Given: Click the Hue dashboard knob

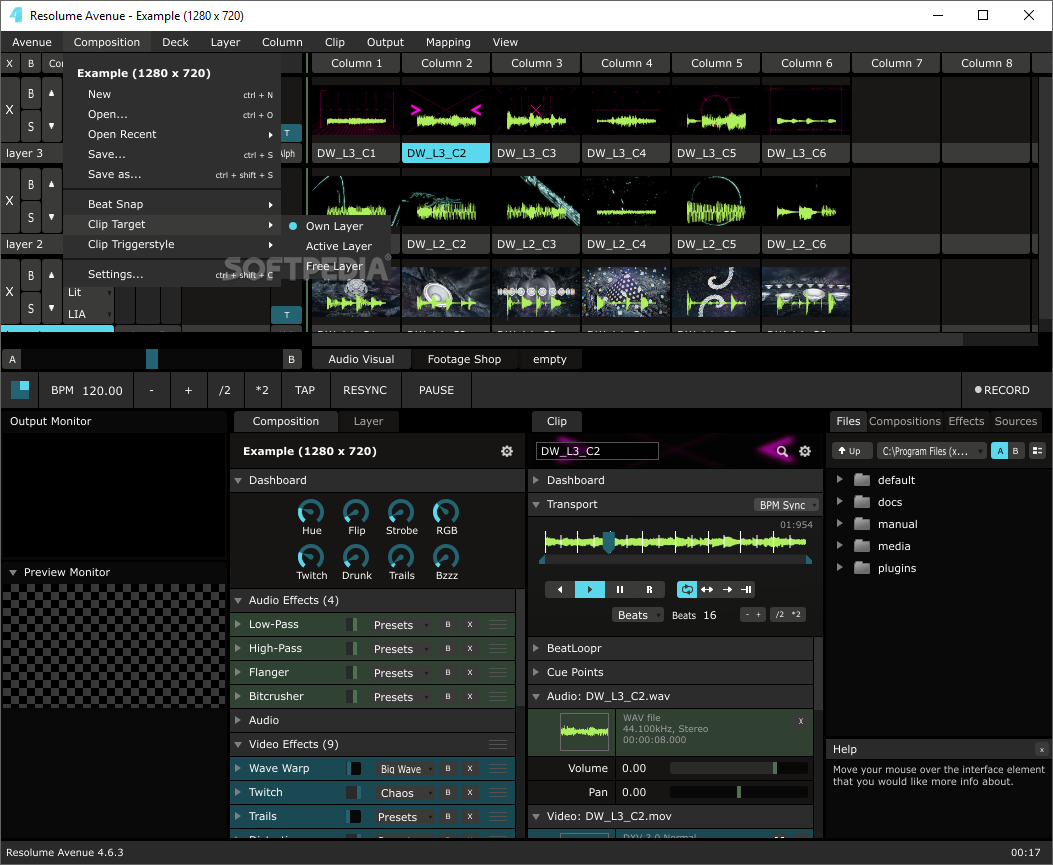Looking at the screenshot, I should 311,512.
